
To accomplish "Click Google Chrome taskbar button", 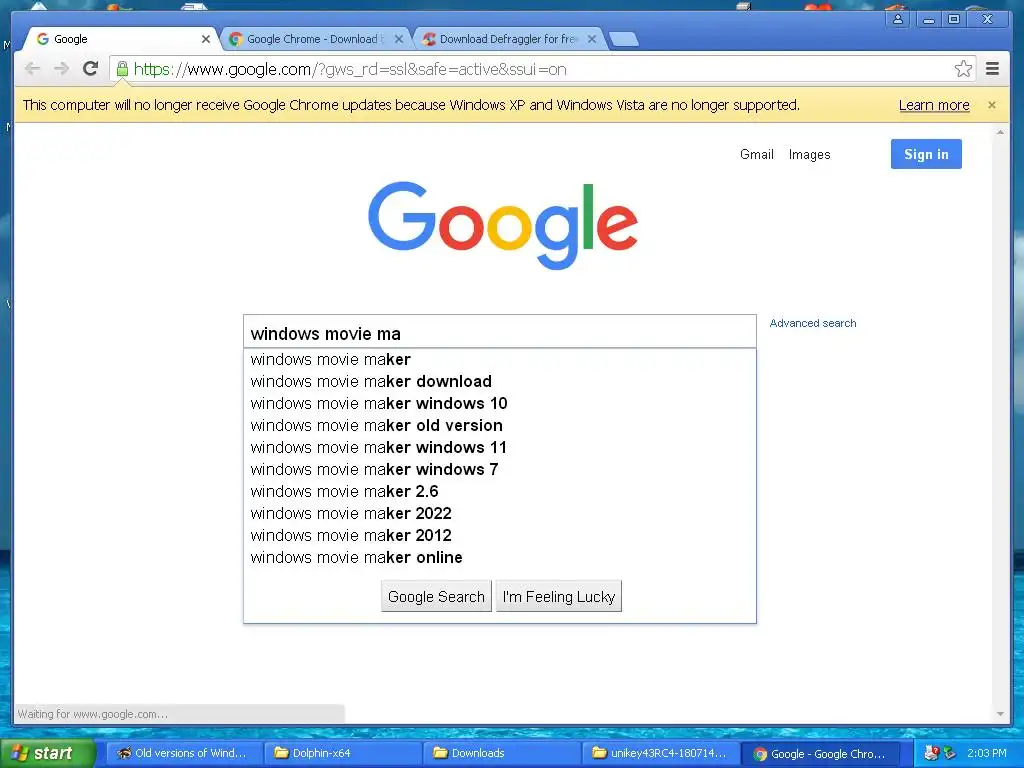I will click(821, 753).
